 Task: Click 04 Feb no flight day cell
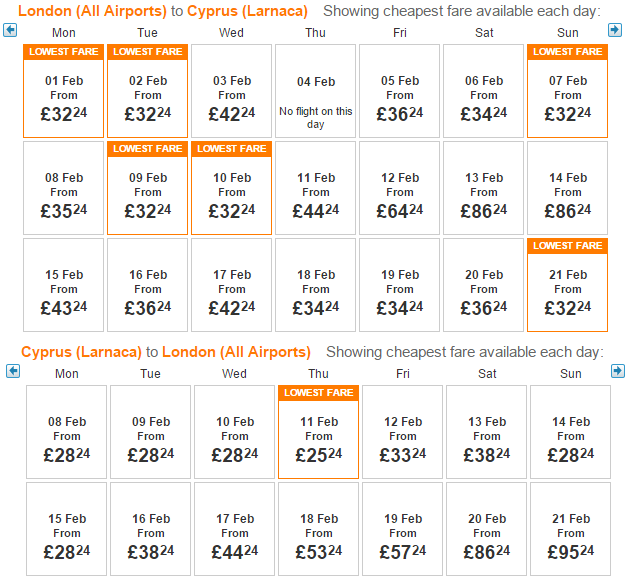pos(315,91)
